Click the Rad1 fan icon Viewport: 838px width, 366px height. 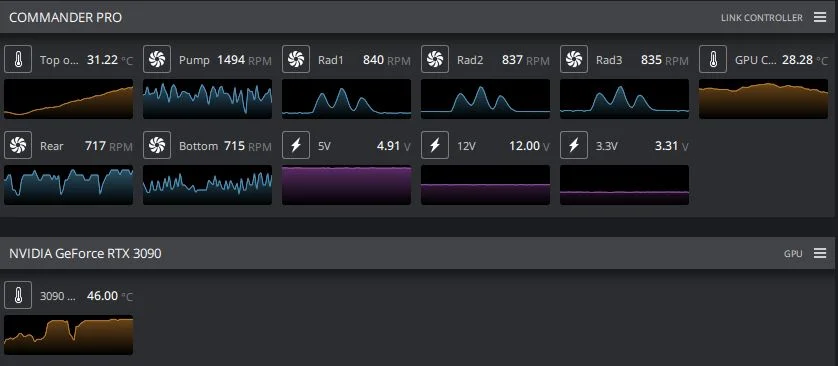(x=296, y=59)
